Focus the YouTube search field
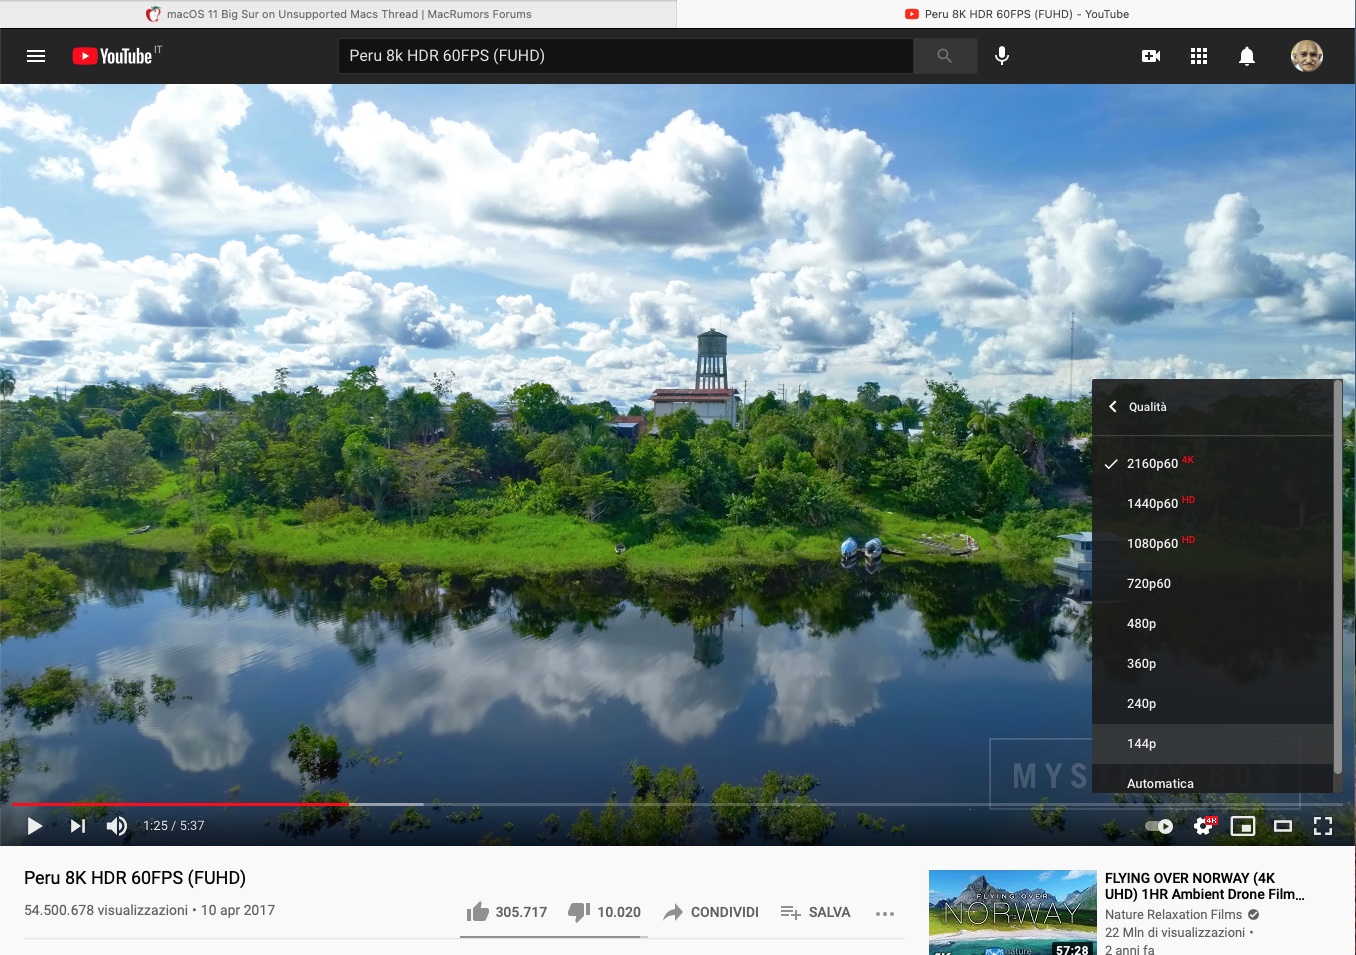 tap(626, 56)
